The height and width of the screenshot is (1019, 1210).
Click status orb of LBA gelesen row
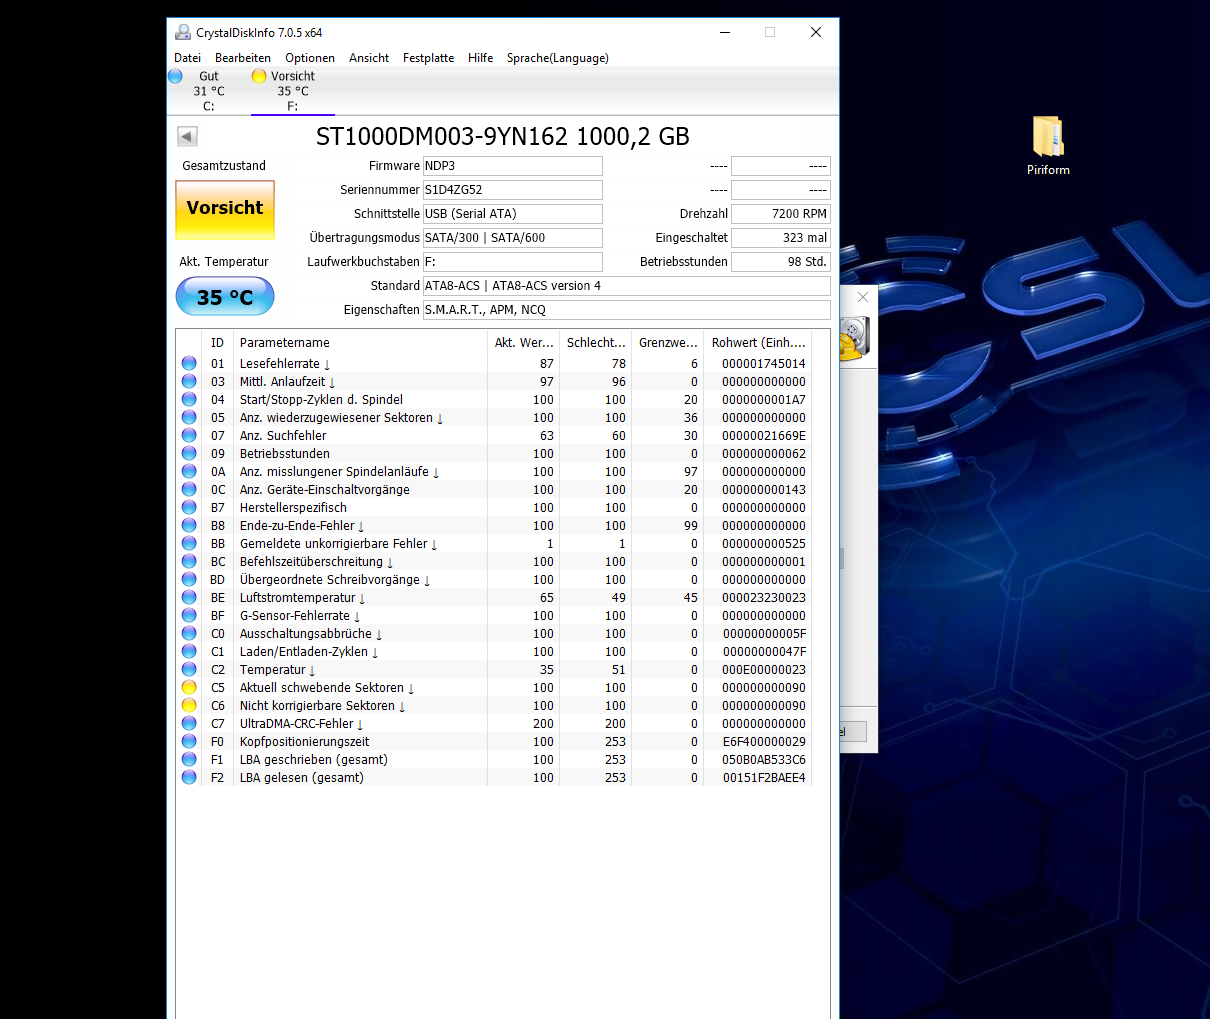[x=189, y=777]
